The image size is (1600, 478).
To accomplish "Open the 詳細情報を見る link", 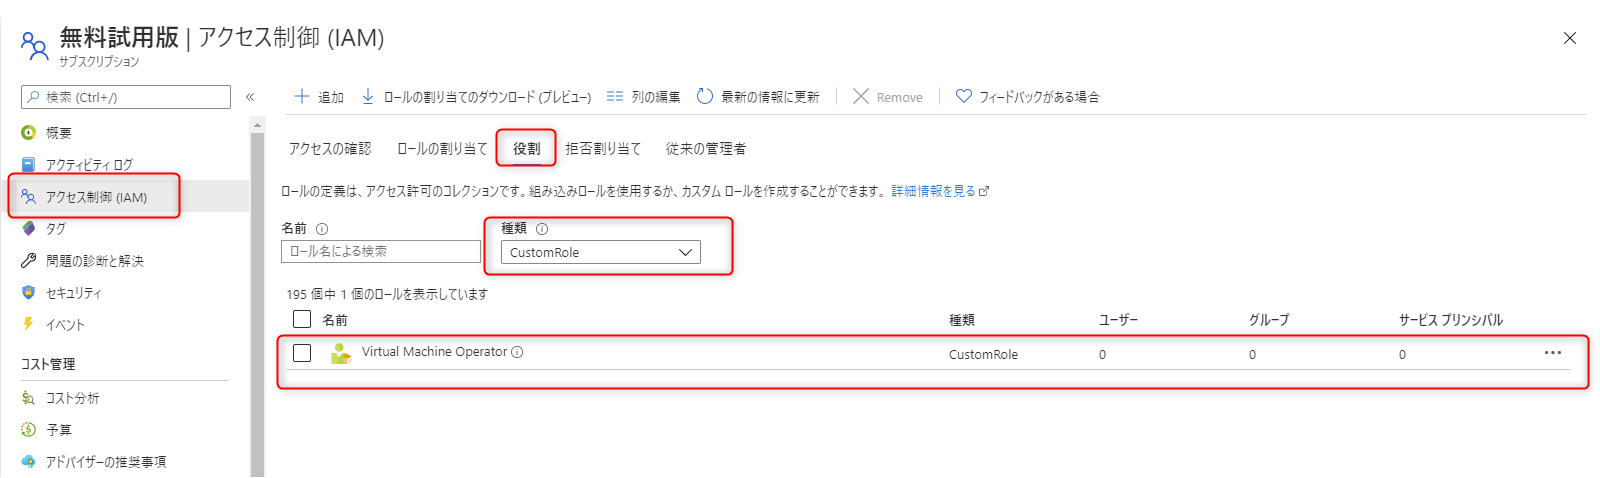I will point(934,191).
